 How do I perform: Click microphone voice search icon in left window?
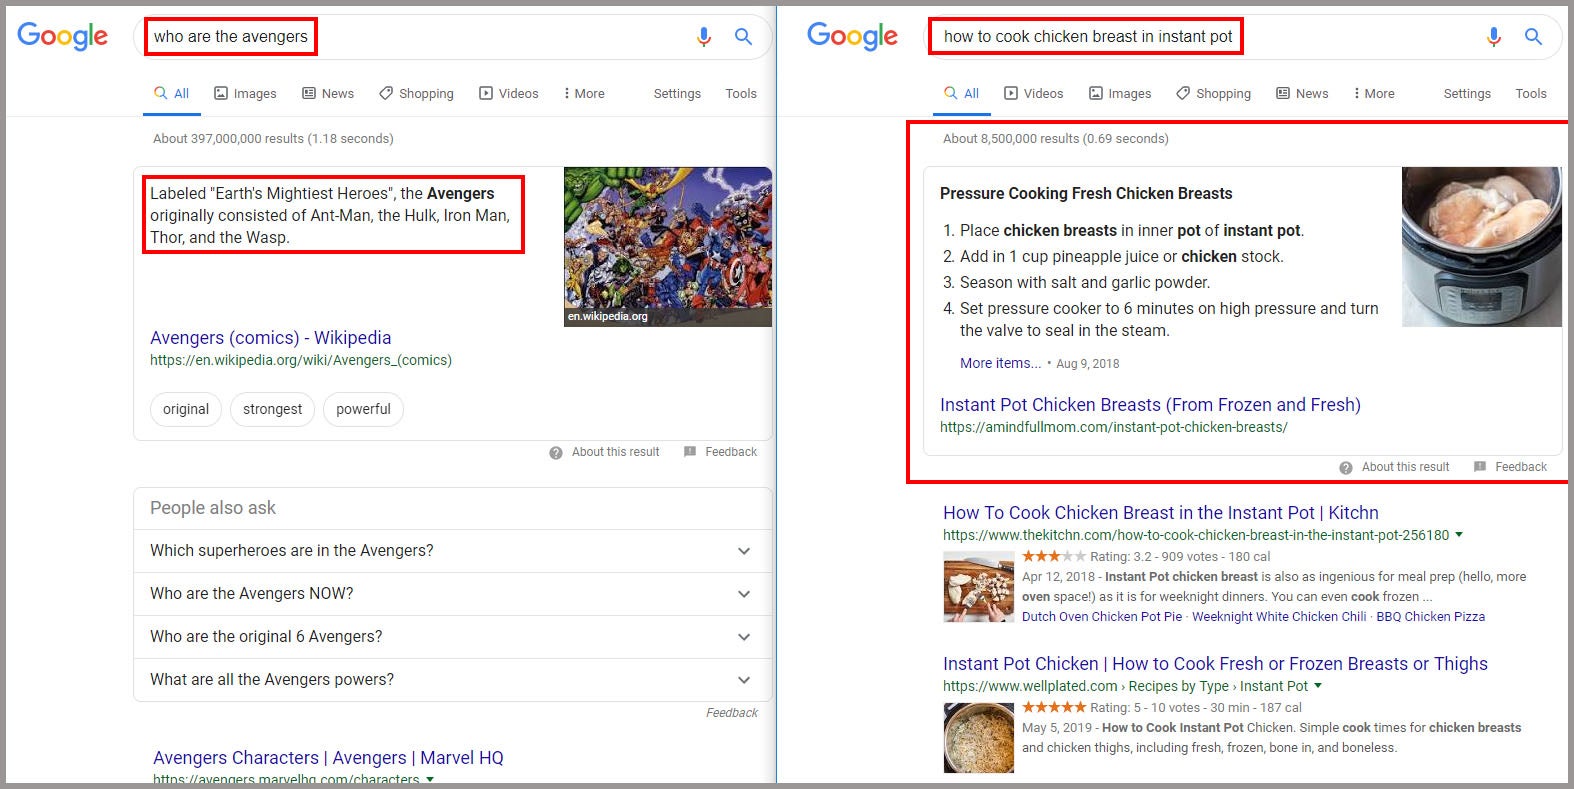(704, 37)
